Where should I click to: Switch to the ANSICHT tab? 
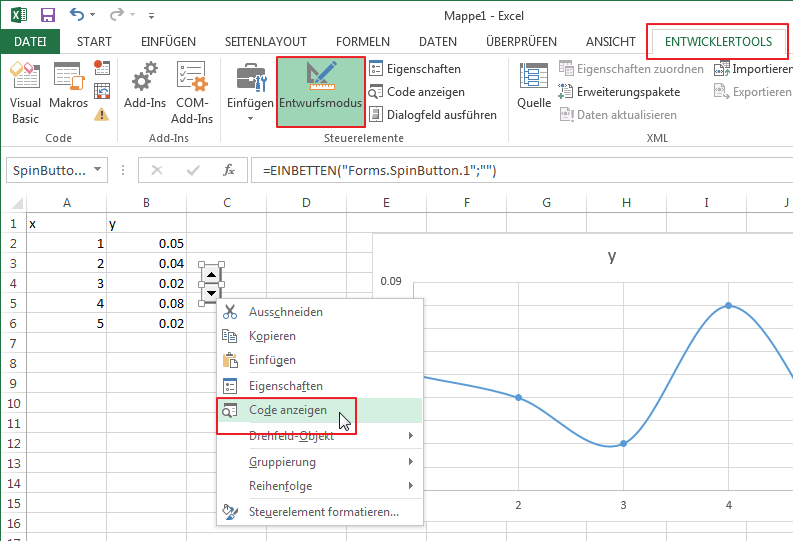pyautogui.click(x=610, y=41)
